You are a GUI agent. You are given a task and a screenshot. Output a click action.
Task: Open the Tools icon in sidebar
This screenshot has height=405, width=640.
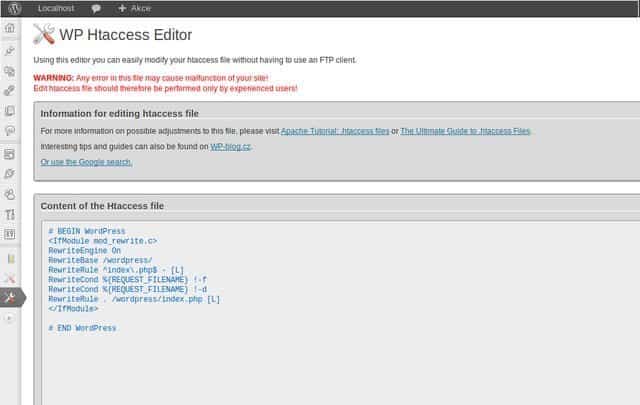pyautogui.click(x=10, y=214)
